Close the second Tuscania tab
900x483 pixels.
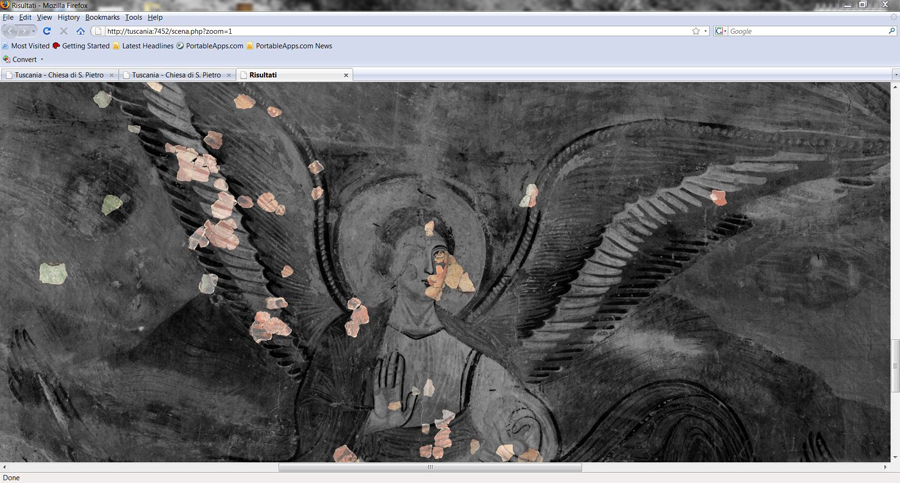(228, 75)
